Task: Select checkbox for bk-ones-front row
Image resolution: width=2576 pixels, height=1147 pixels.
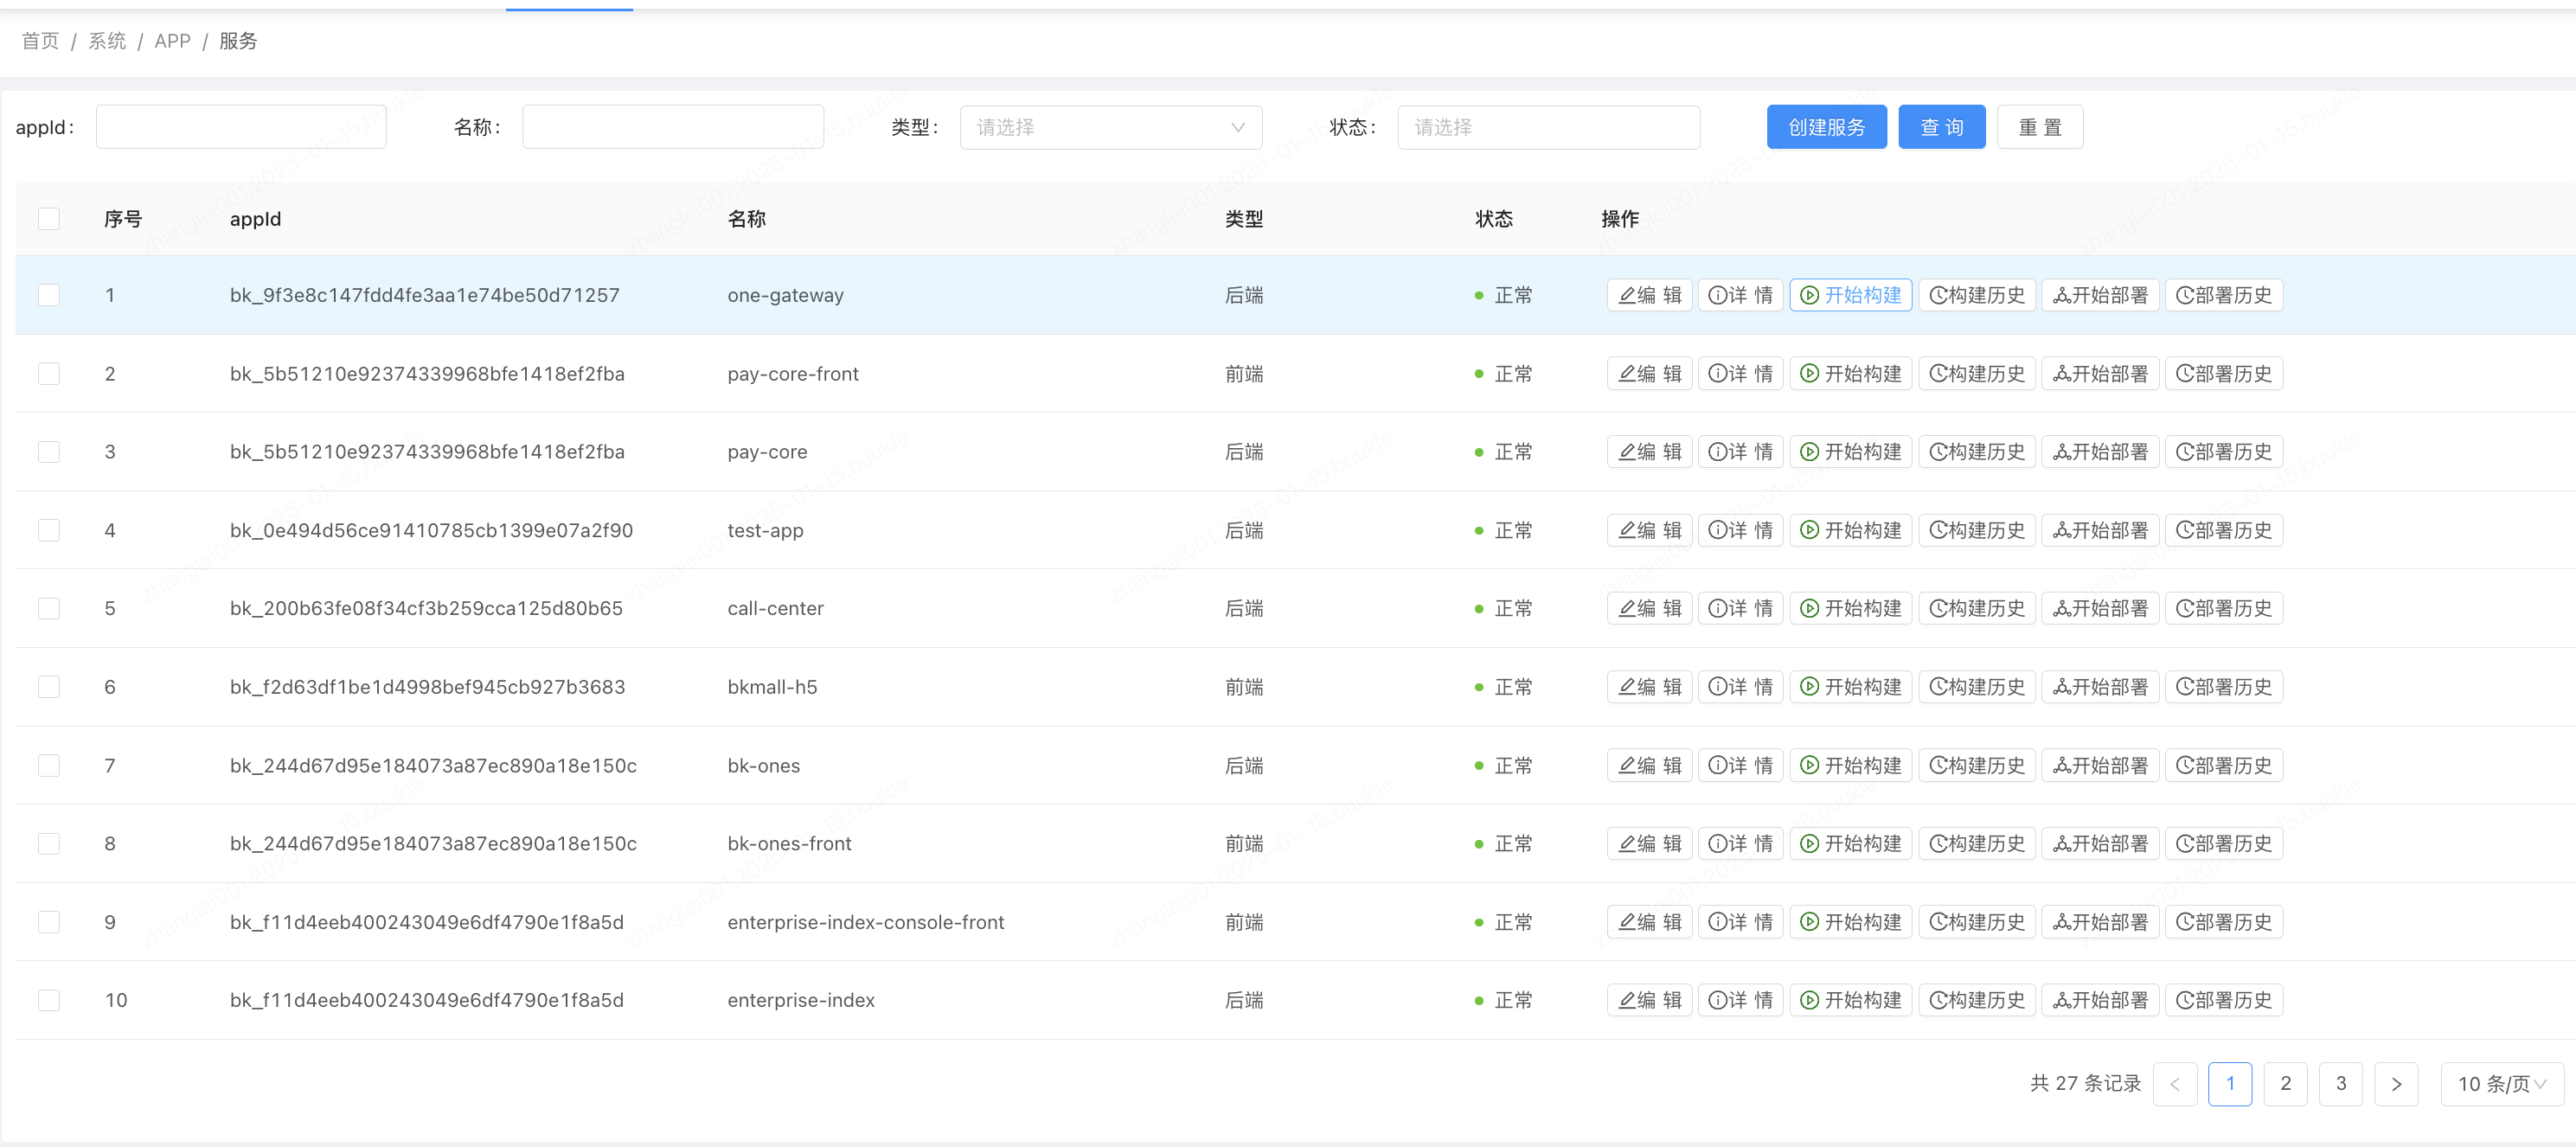Action: 49,843
